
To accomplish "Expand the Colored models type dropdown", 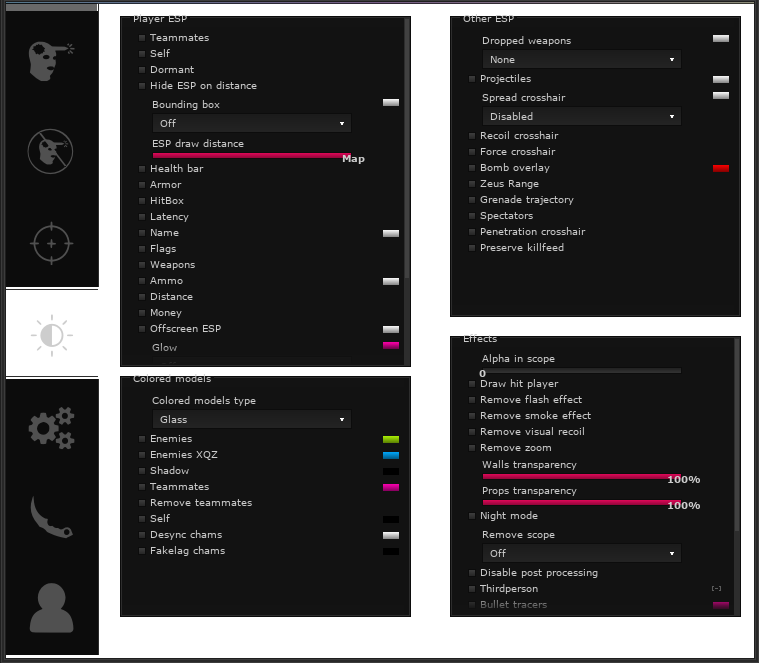I will 251,420.
